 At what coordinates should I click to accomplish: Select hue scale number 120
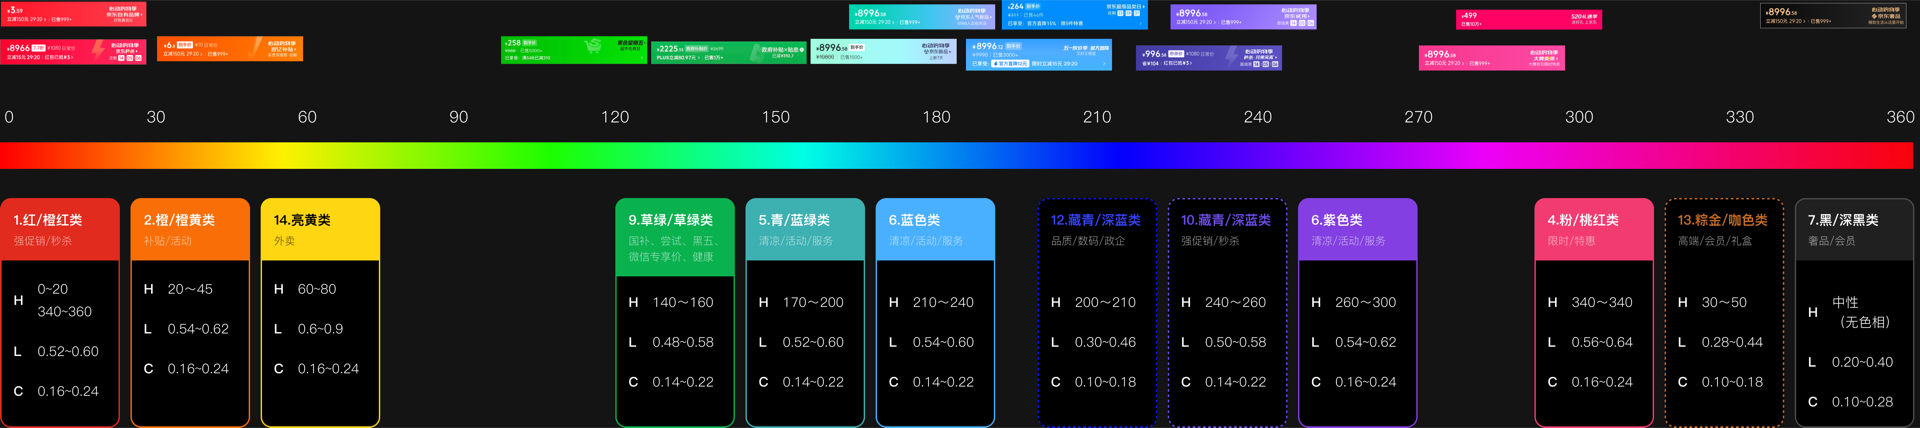point(615,117)
